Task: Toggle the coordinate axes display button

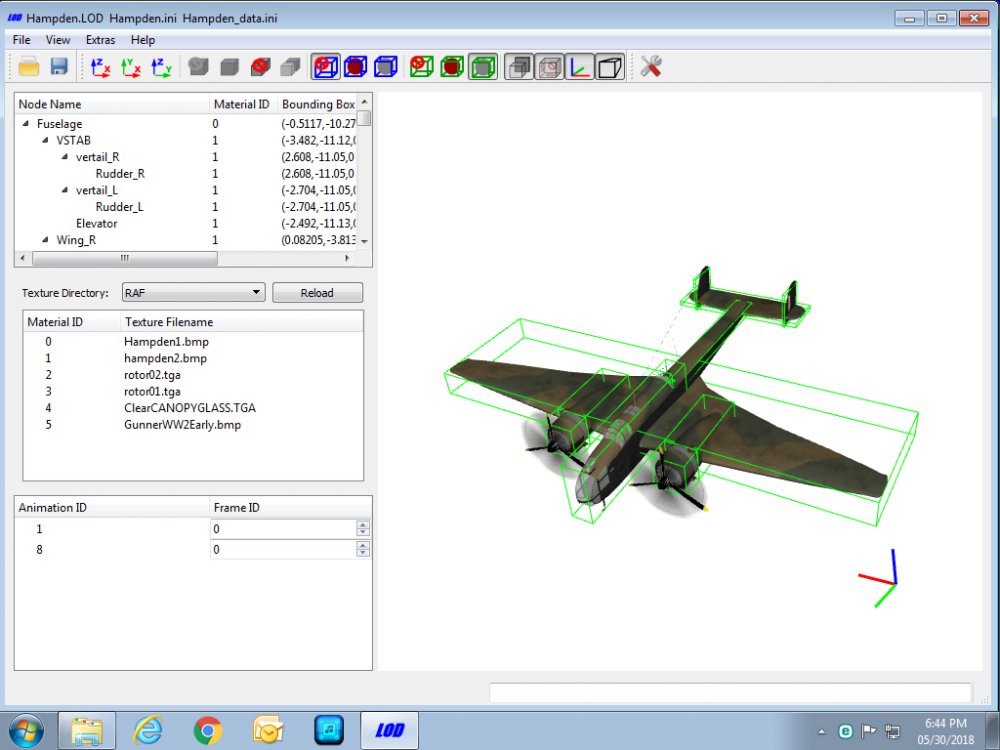Action: point(580,67)
